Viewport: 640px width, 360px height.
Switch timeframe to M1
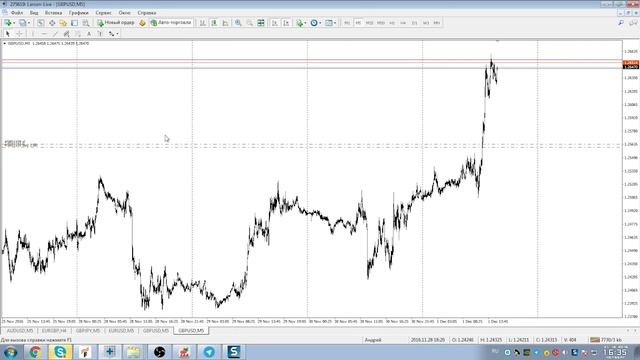[x=347, y=23]
